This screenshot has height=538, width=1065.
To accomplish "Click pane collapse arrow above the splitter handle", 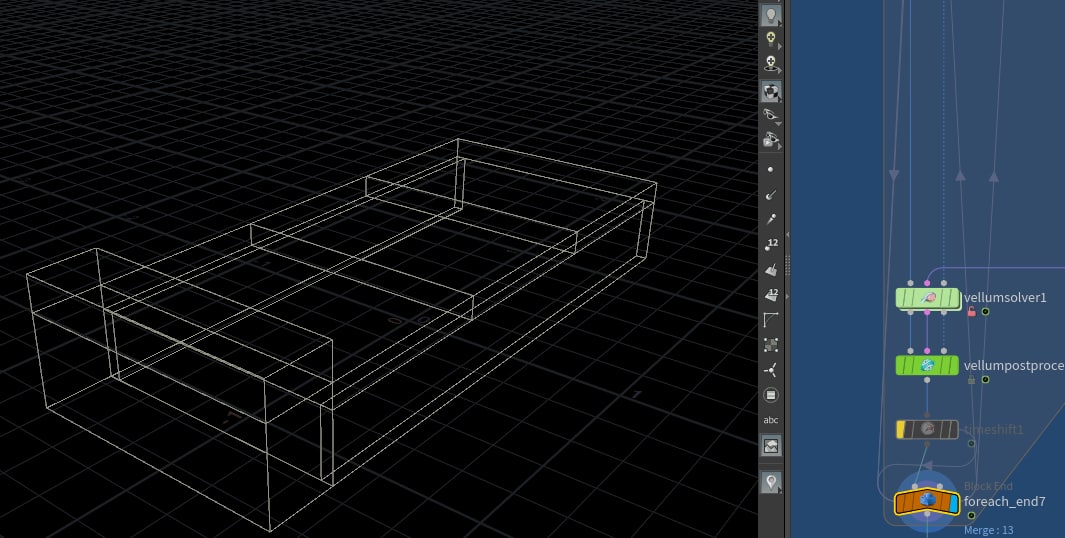I will point(788,234).
